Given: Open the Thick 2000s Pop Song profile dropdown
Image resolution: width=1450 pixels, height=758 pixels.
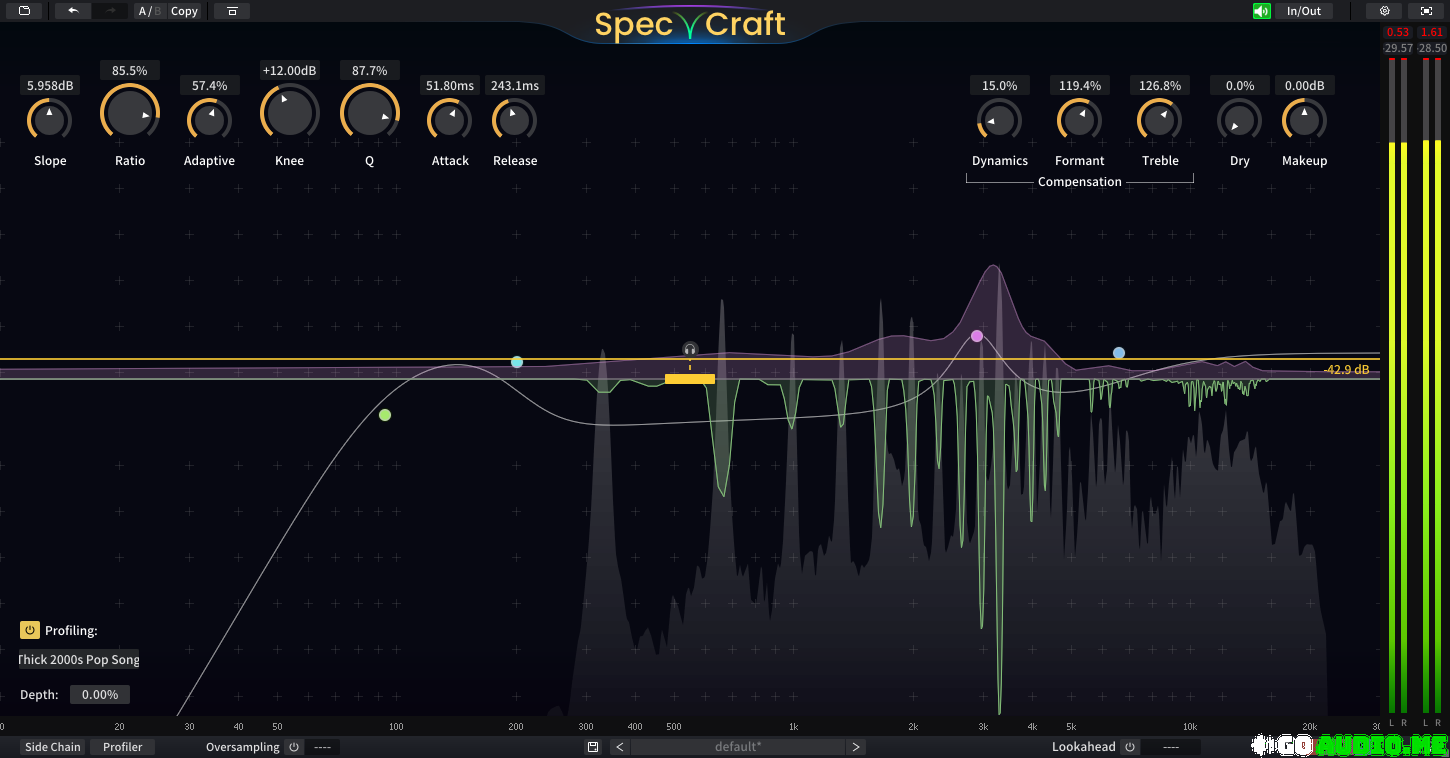Looking at the screenshot, I should tap(79, 660).
